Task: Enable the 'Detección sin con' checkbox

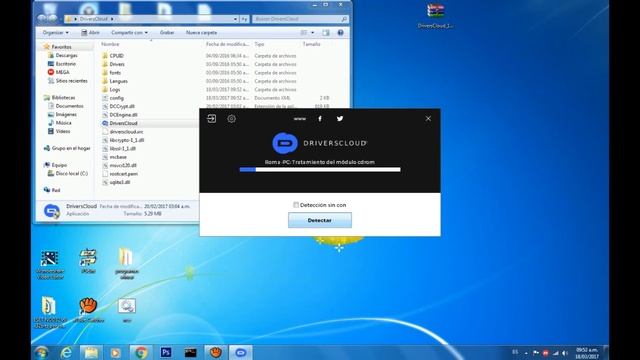Action: point(296,205)
